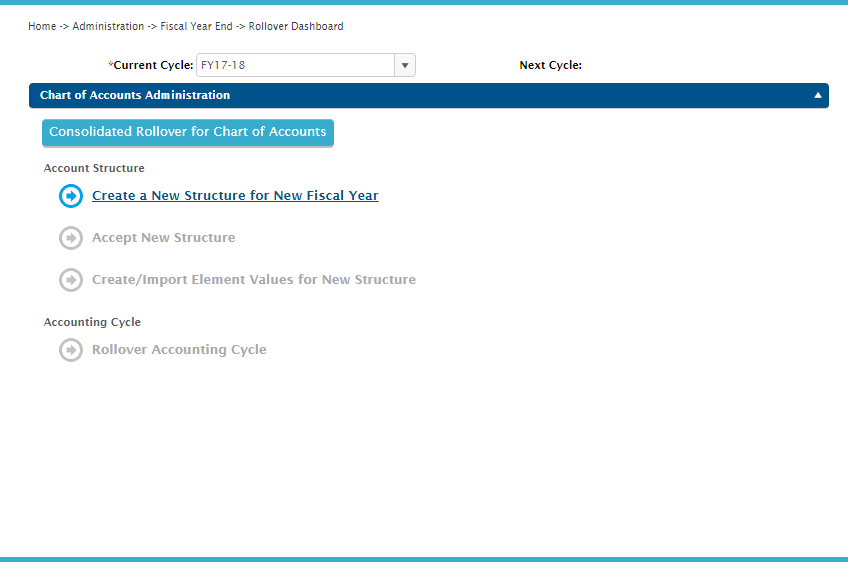Screen dimensions: 848x562
Task: Click arrow icon beside Rollover Accounting Cycle
Action: [71, 350]
